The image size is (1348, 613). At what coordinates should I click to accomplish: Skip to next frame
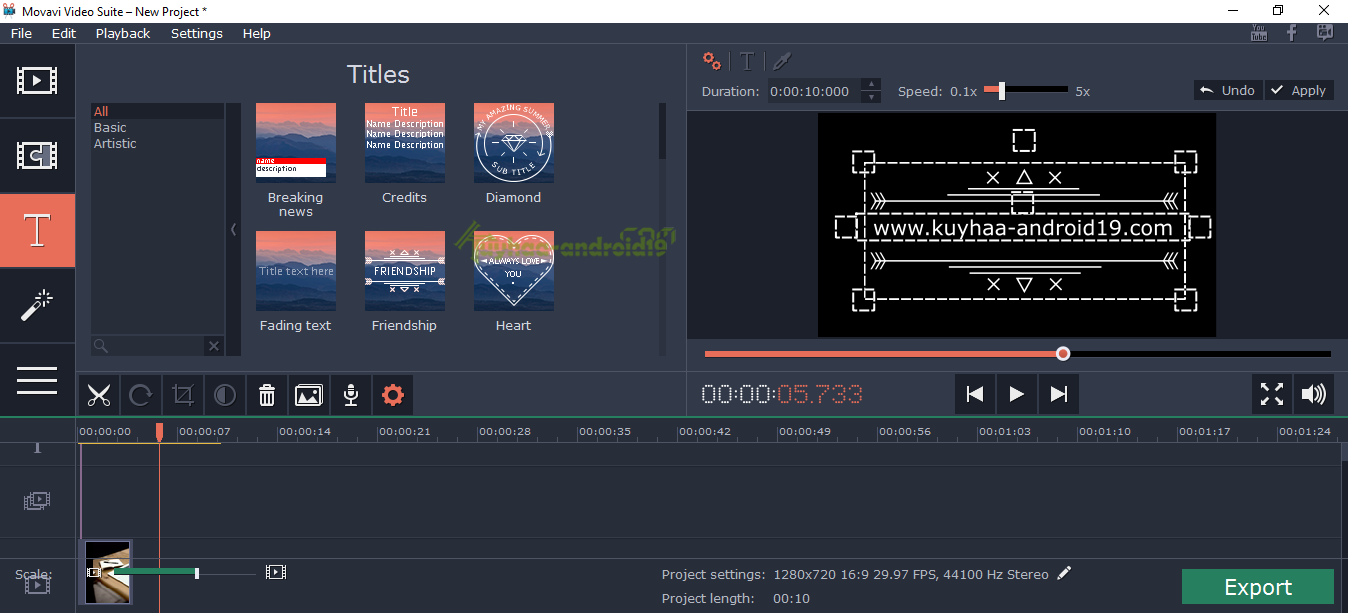[x=1058, y=394]
